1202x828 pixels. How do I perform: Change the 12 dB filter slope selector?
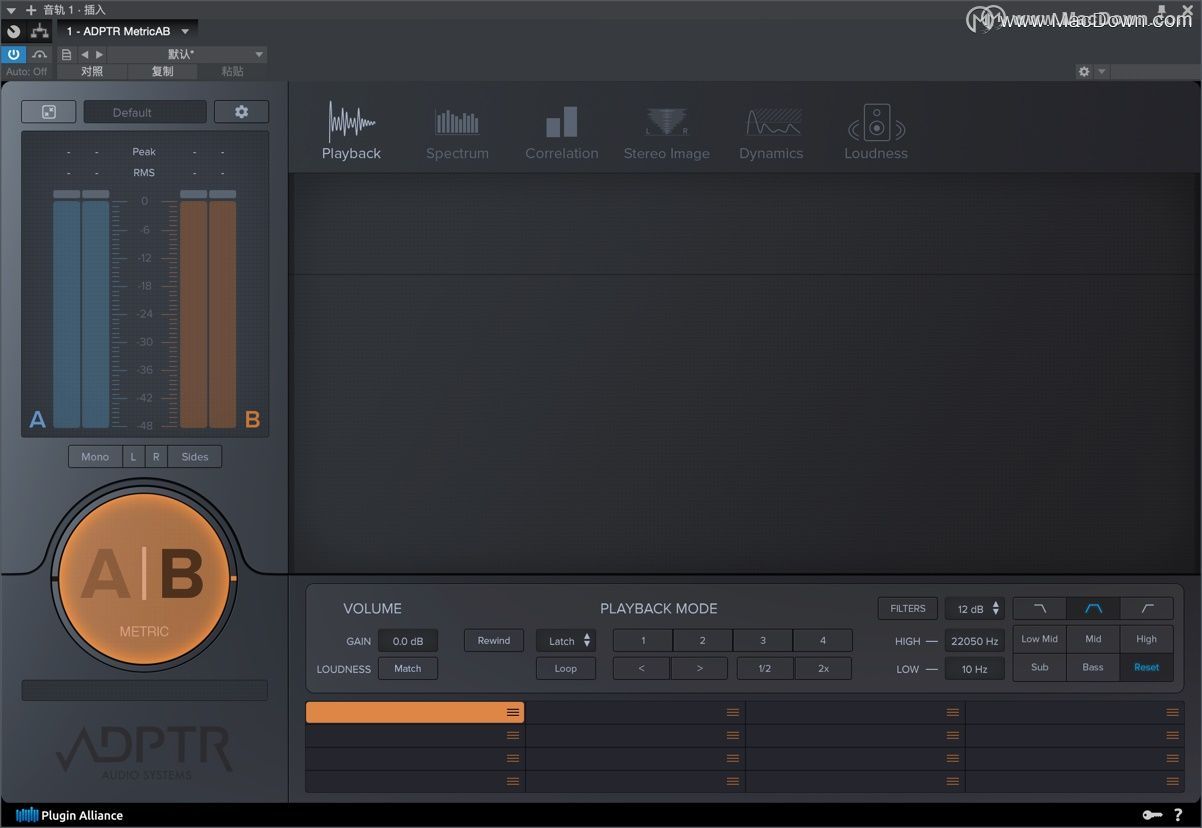point(975,608)
